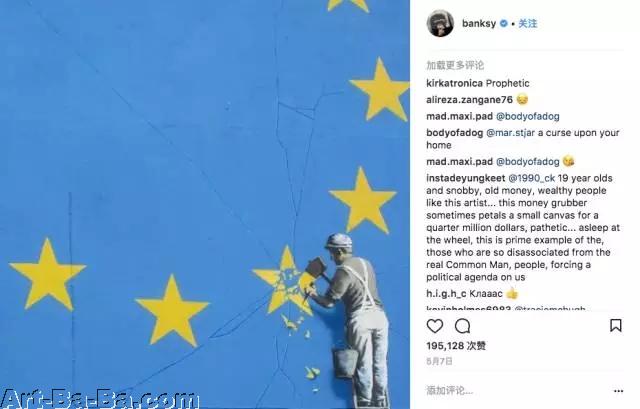View the 195,128 likes count
This screenshot has width=640, height=409.
456,346
